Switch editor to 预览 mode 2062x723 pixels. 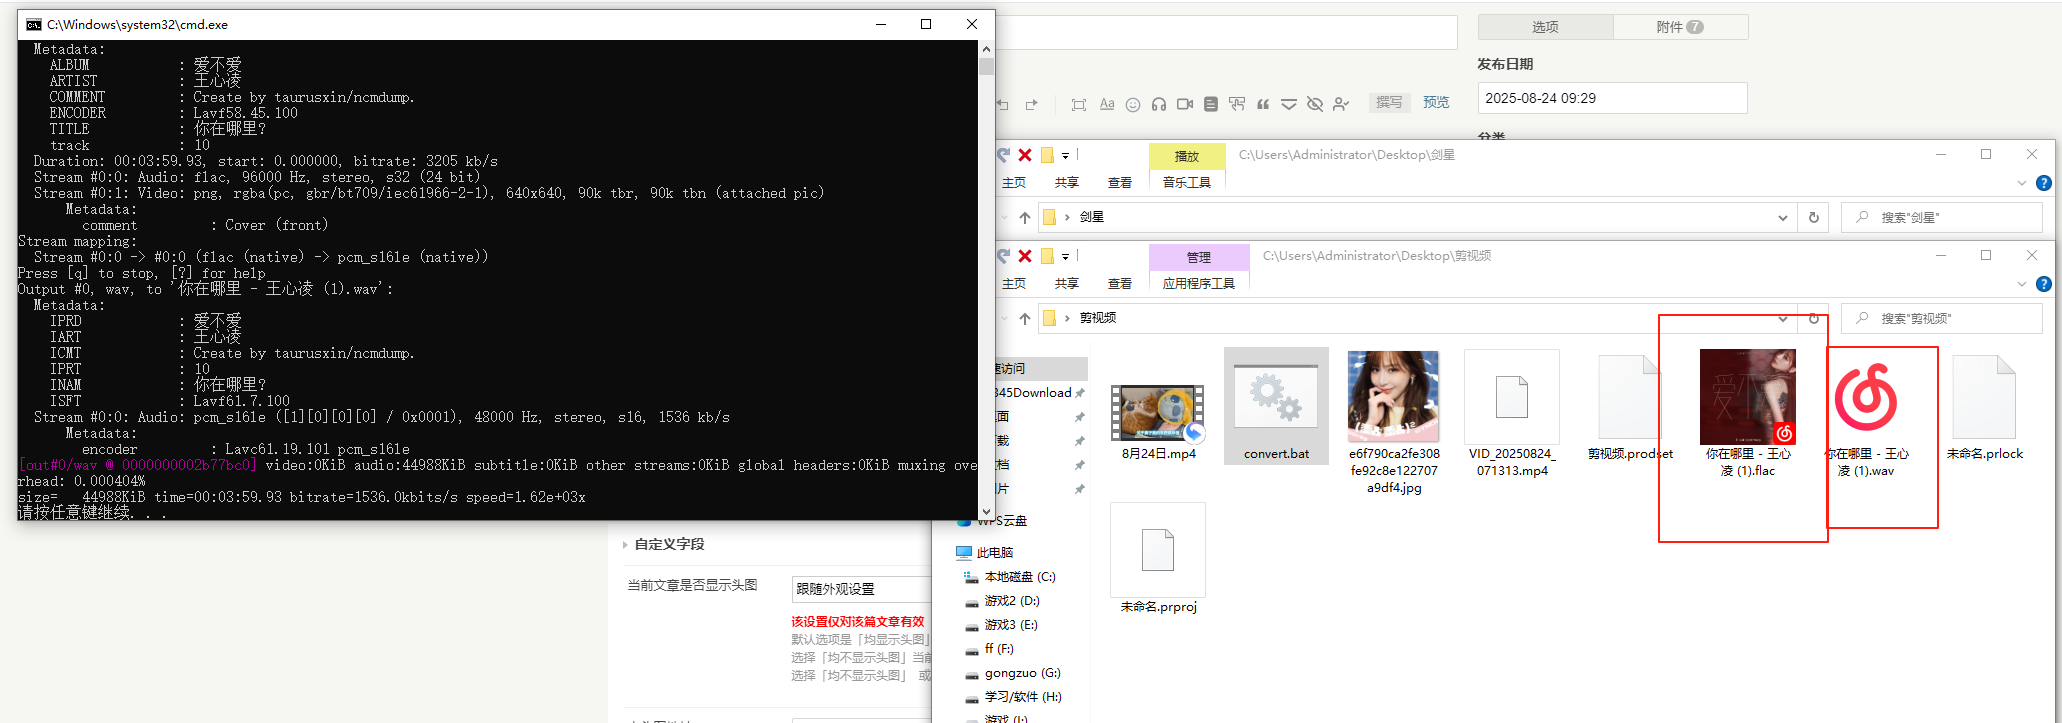[1436, 102]
